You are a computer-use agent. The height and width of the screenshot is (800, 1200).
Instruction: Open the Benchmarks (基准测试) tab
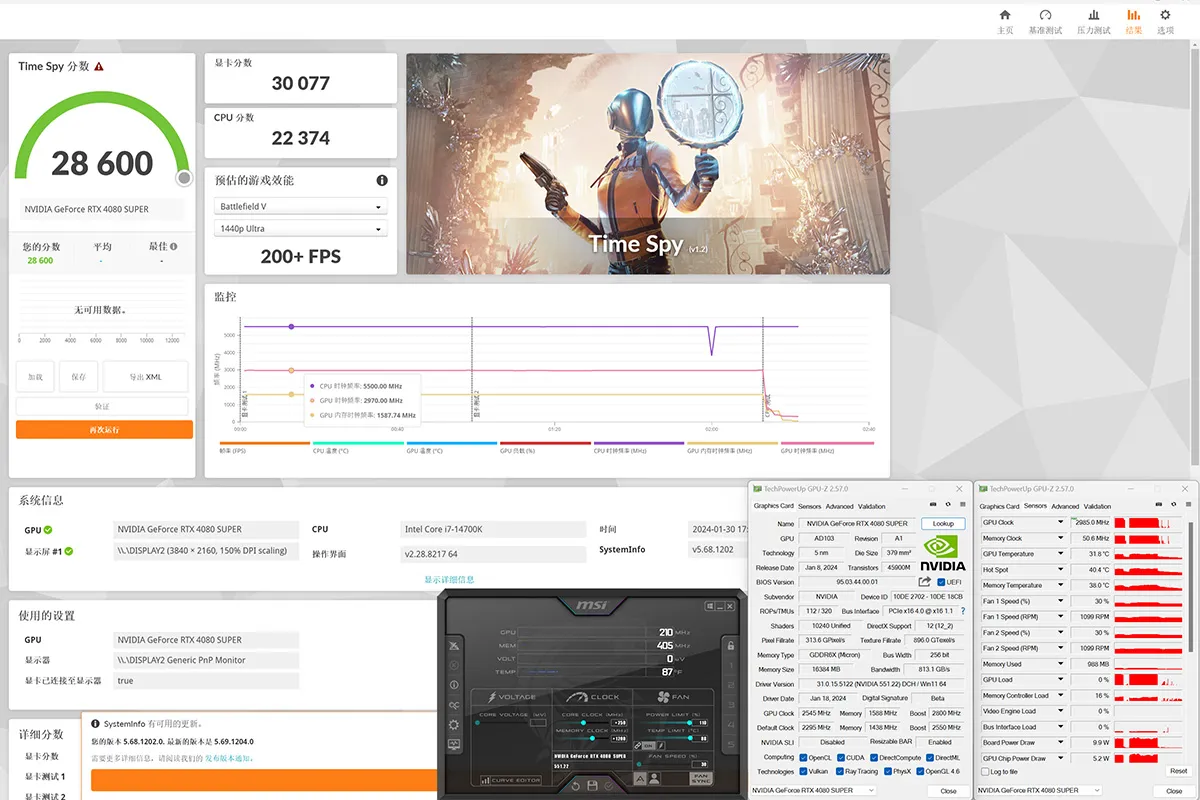tap(1045, 21)
